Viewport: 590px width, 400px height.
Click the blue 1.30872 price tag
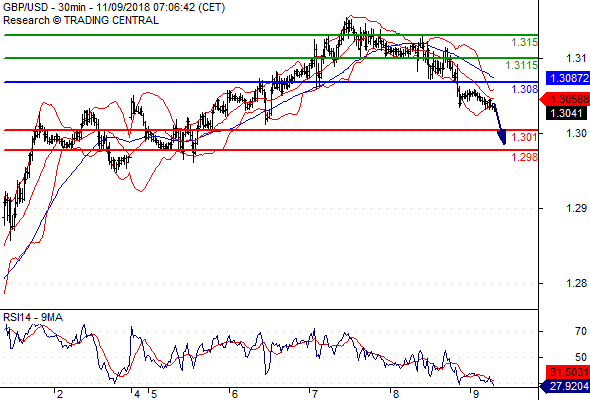(567, 78)
